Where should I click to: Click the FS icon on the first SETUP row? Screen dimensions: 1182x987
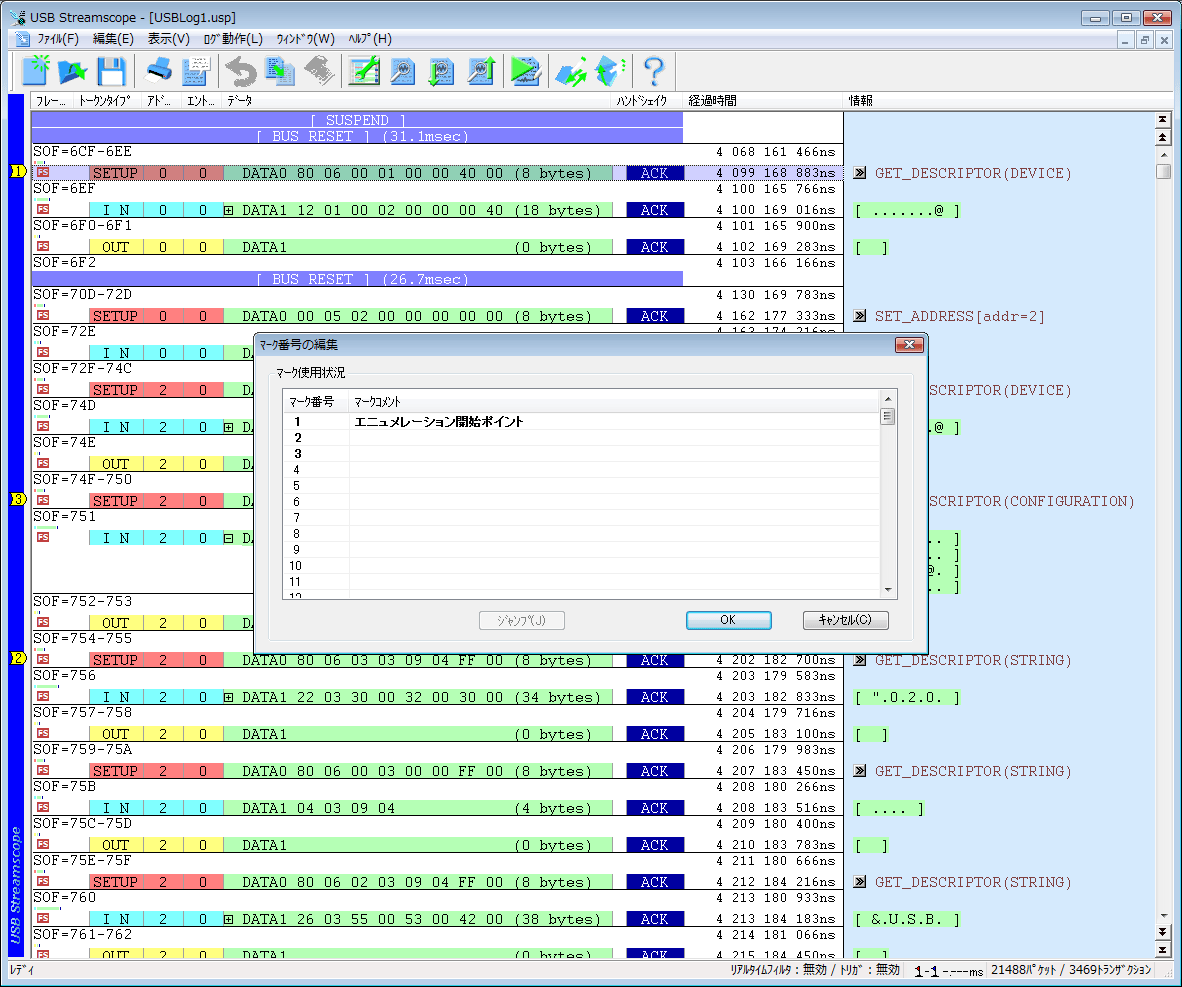tap(43, 172)
